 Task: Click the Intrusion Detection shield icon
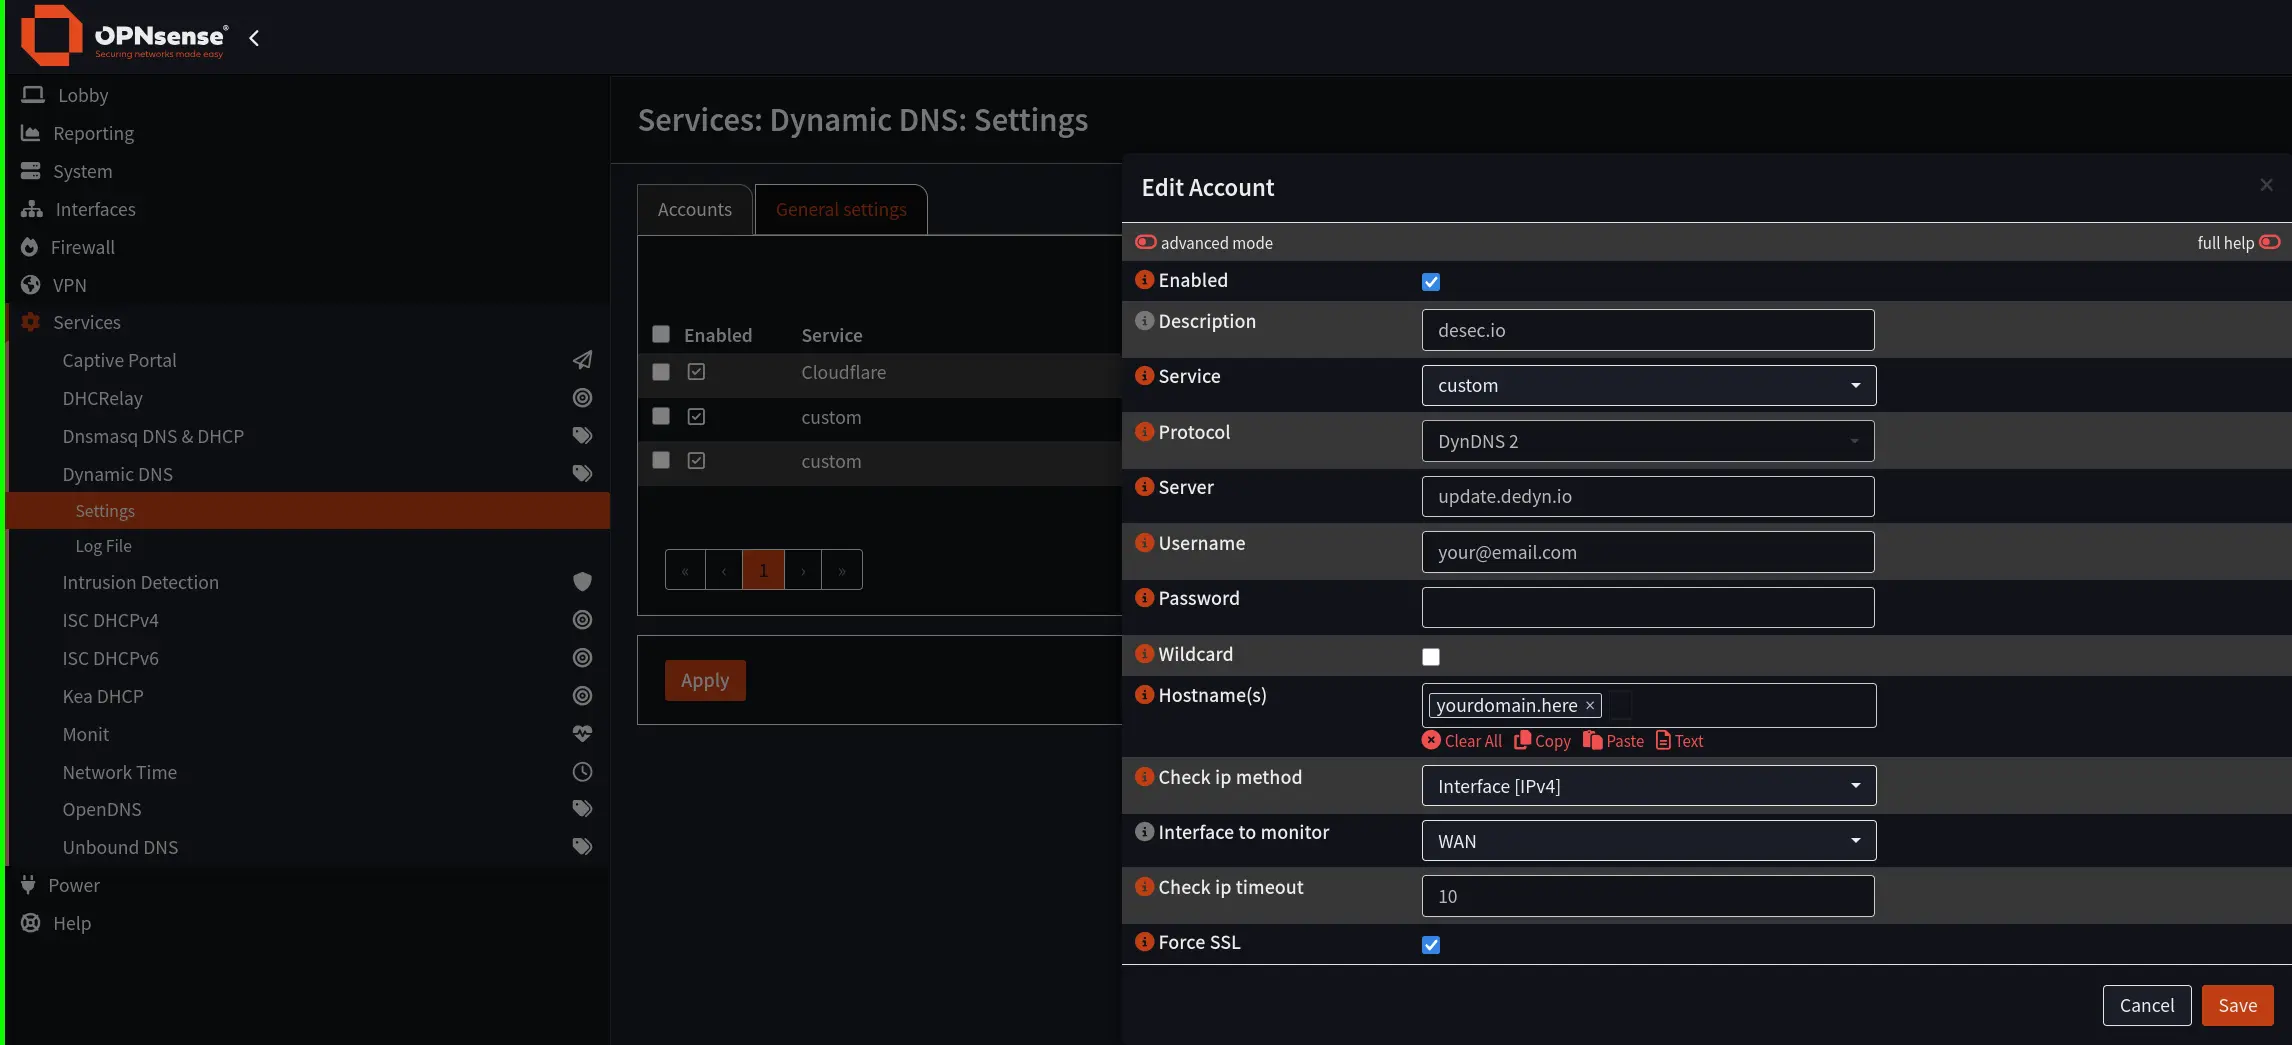(582, 582)
